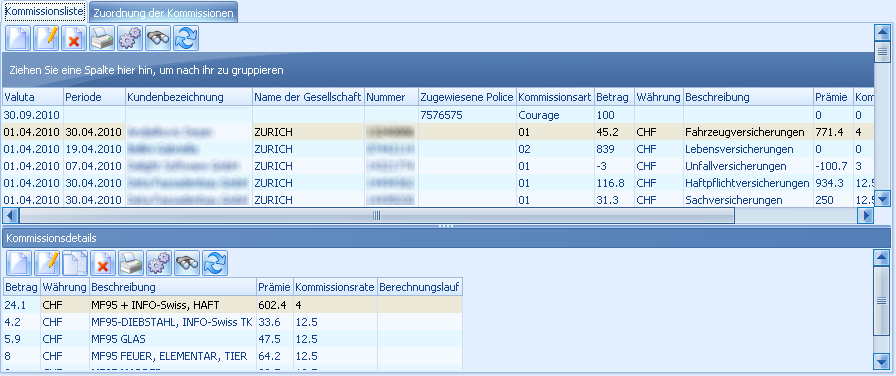This screenshot has width=896, height=376.
Task: Click up arrow of upper list's vertical scrollbar
Action: 882,33
